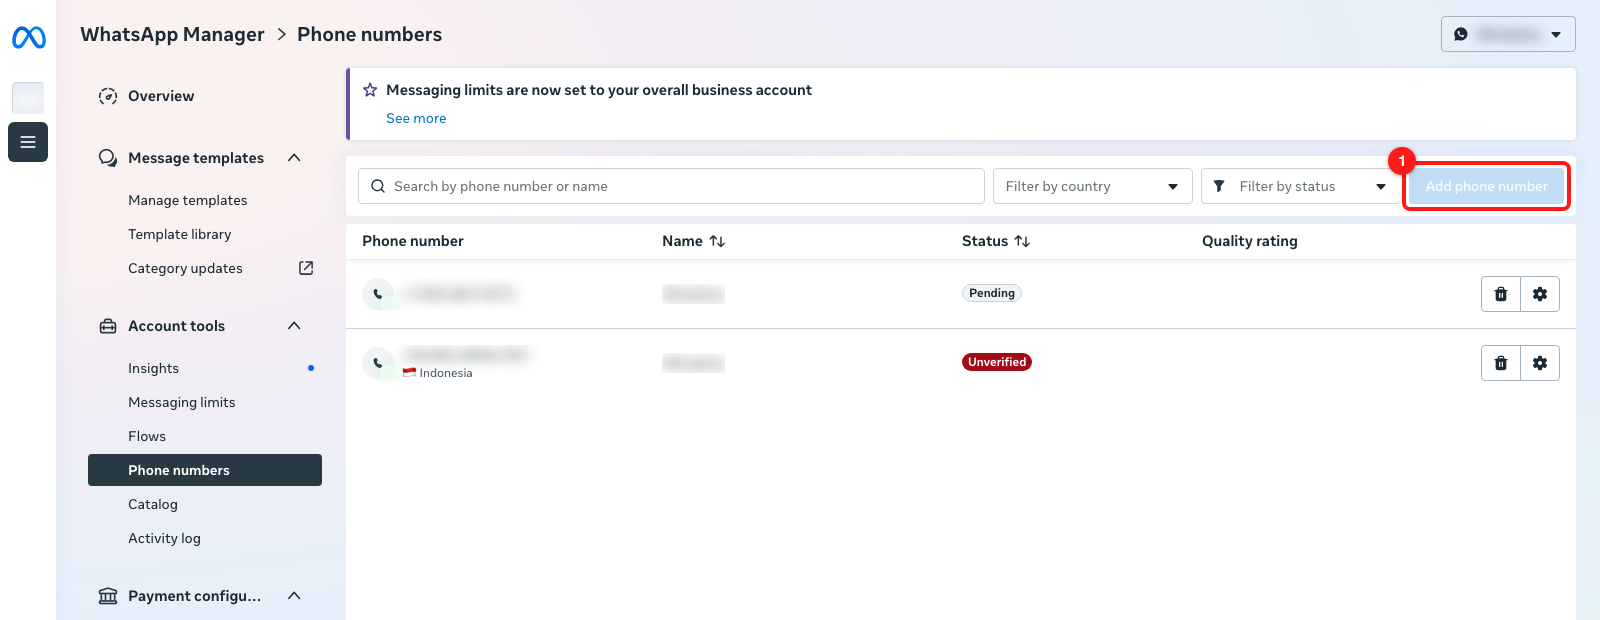
Task: Click the Account tools briefcase icon
Action: click(x=108, y=326)
